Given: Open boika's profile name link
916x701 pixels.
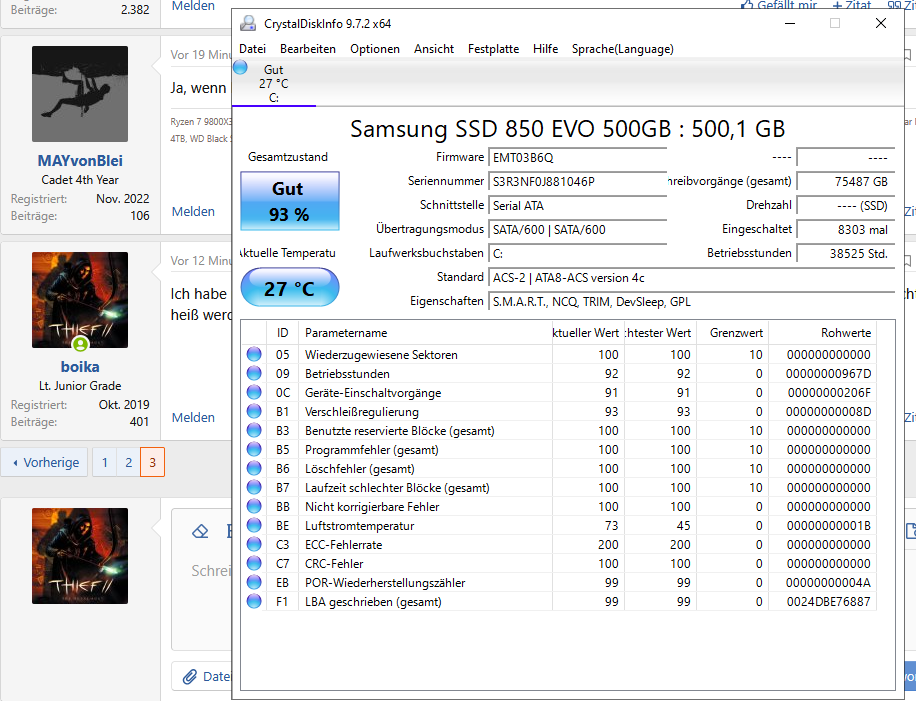Looking at the screenshot, I should pos(80,367).
